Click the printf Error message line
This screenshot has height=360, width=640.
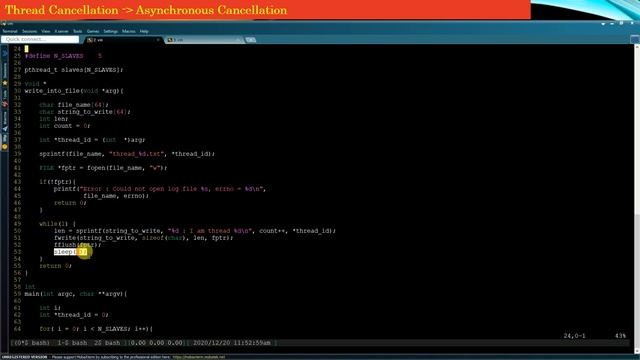tap(160, 189)
